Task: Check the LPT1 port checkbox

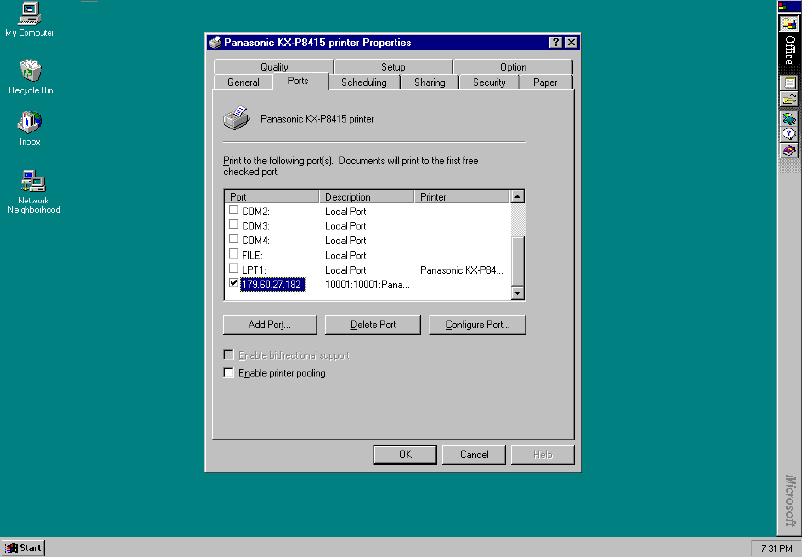Action: point(234,270)
